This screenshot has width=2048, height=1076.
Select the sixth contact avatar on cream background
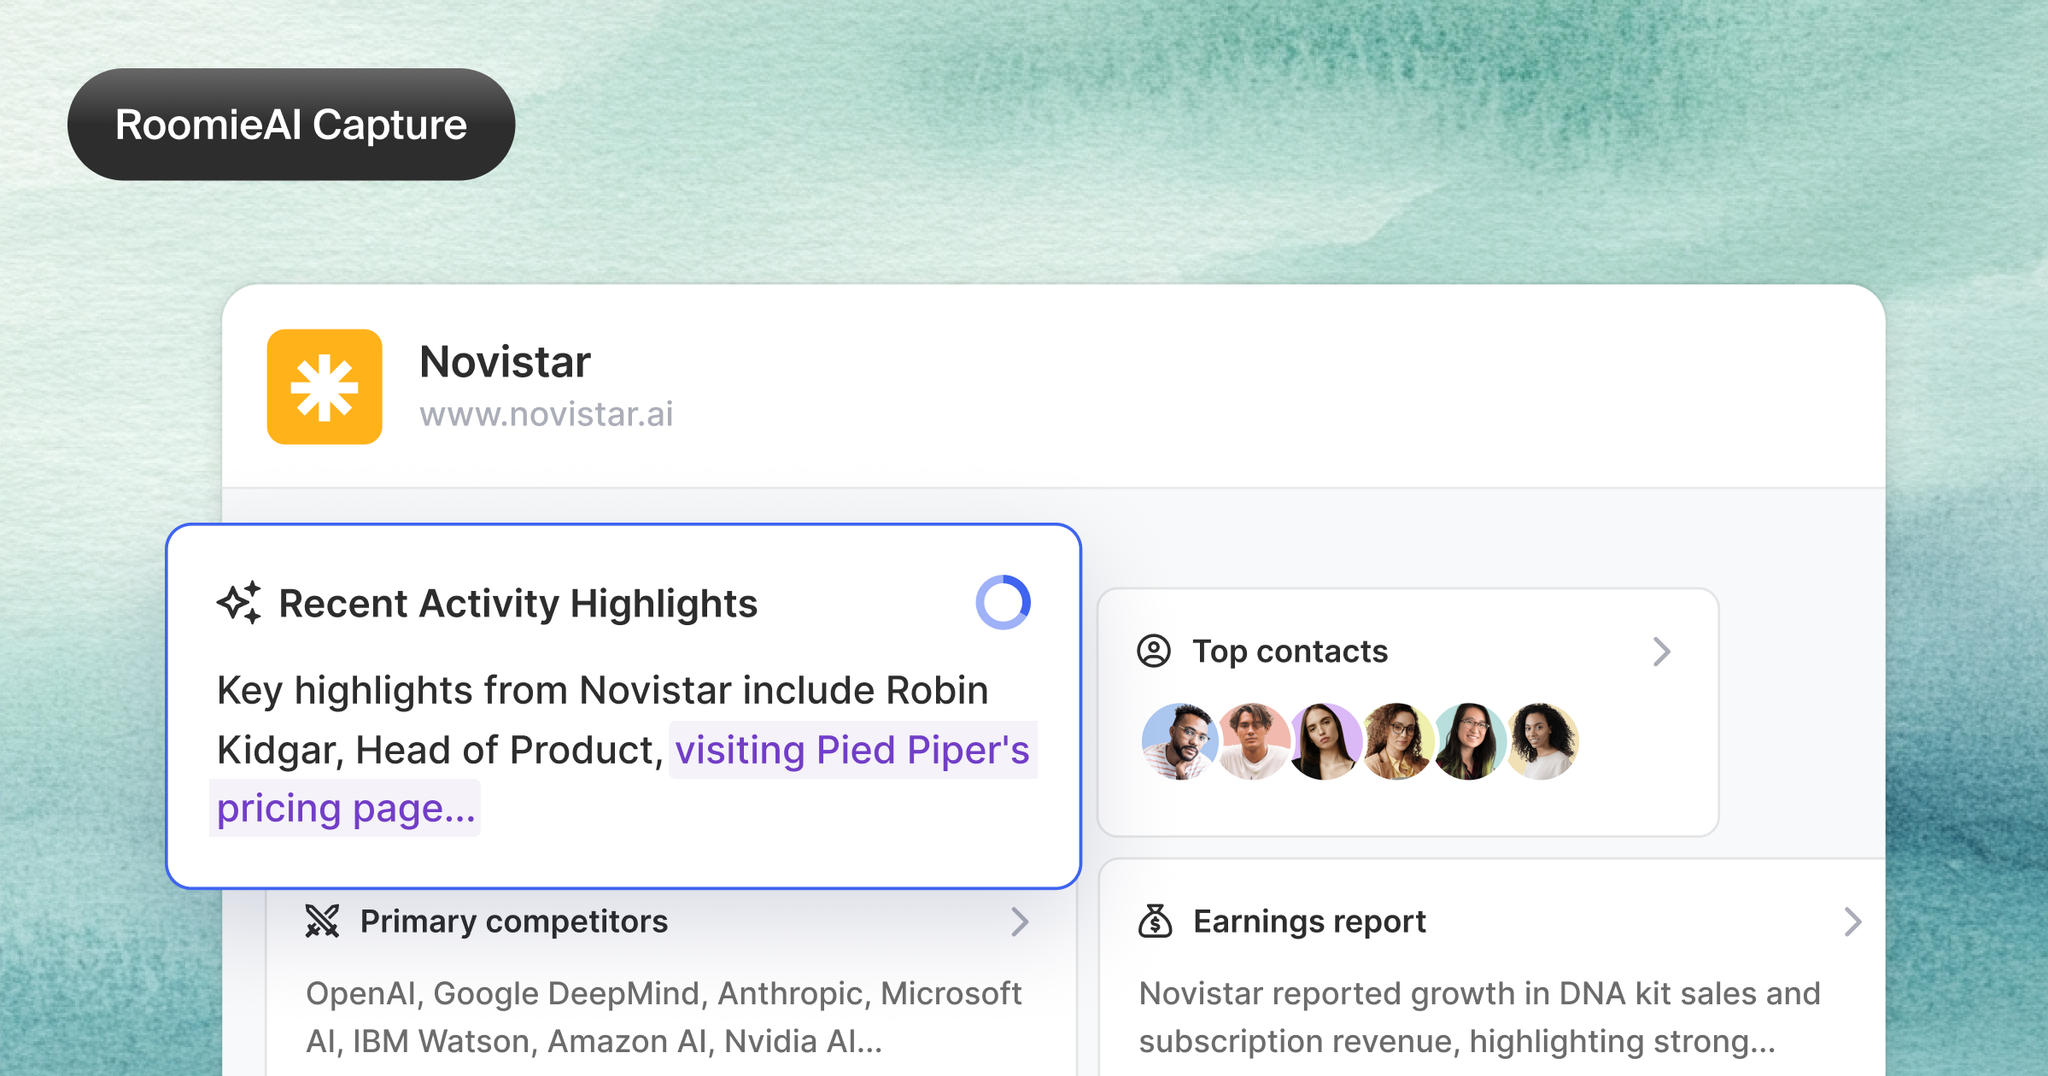click(1542, 741)
